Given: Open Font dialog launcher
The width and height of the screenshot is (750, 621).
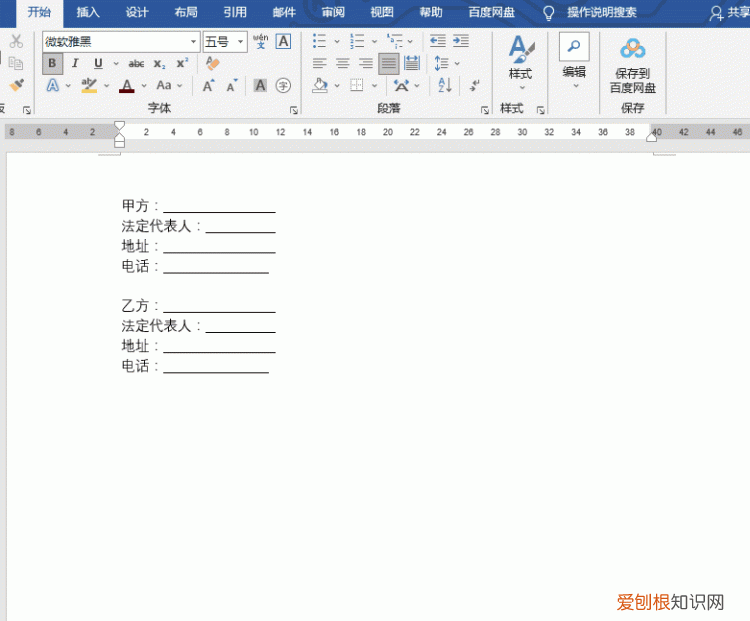Looking at the screenshot, I should [x=294, y=111].
